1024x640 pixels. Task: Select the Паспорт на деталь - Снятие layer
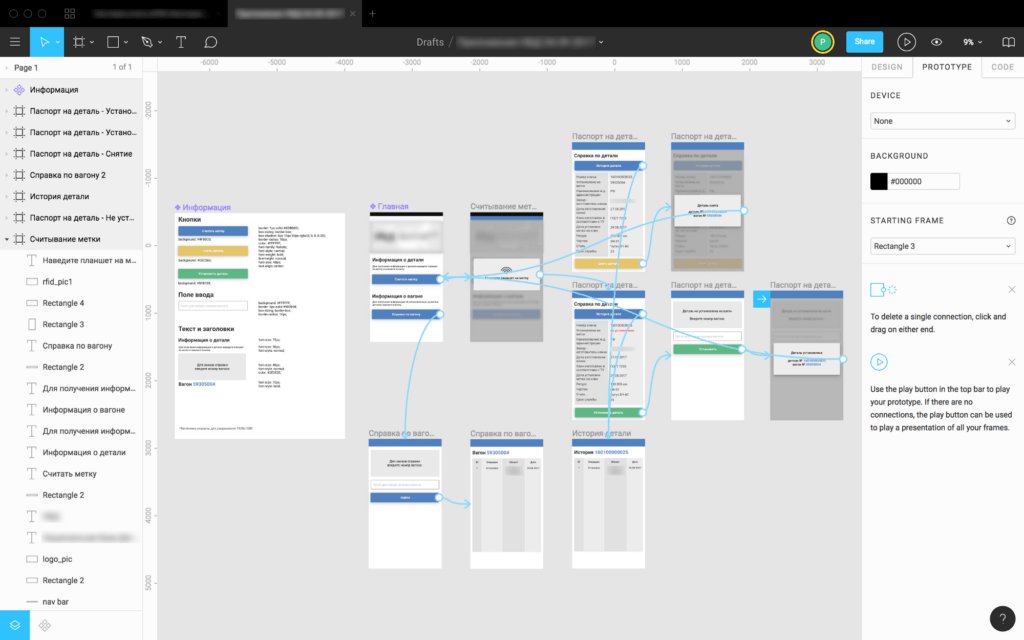[x=71, y=153]
